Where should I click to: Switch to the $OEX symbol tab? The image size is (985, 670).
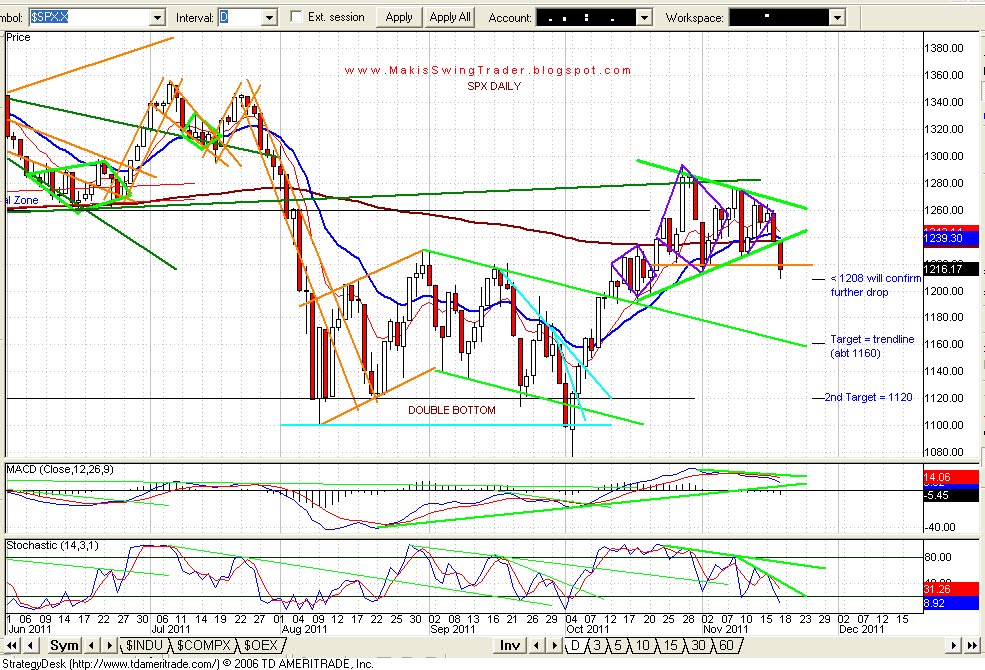[261, 645]
